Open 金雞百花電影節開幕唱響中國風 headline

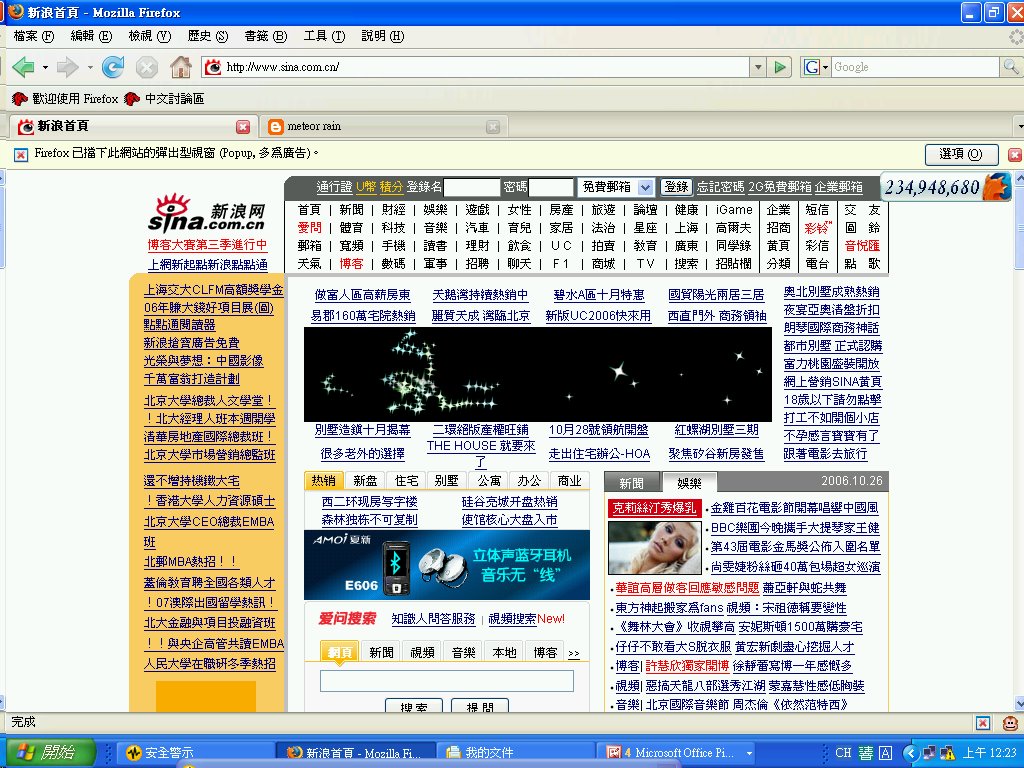pos(795,507)
